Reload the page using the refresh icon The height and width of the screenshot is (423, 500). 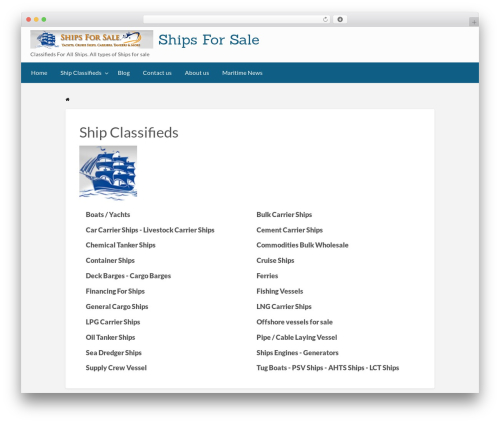325,19
